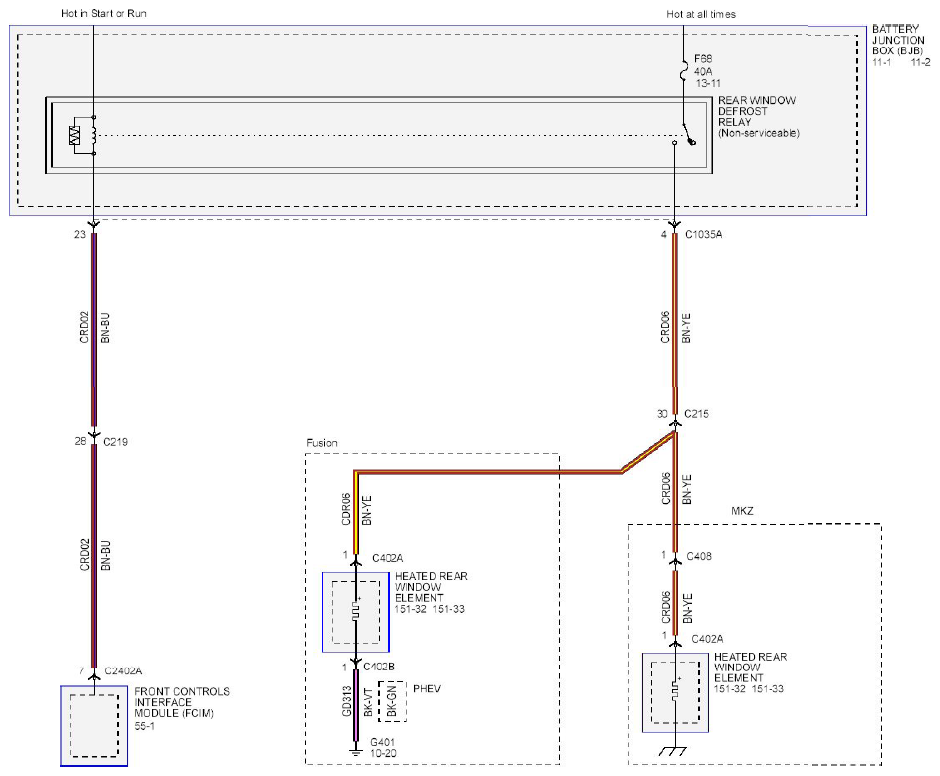This screenshot has height=776, width=940.
Task: Select the C408 connector arrow symbol
Action: pyautogui.click(x=676, y=560)
